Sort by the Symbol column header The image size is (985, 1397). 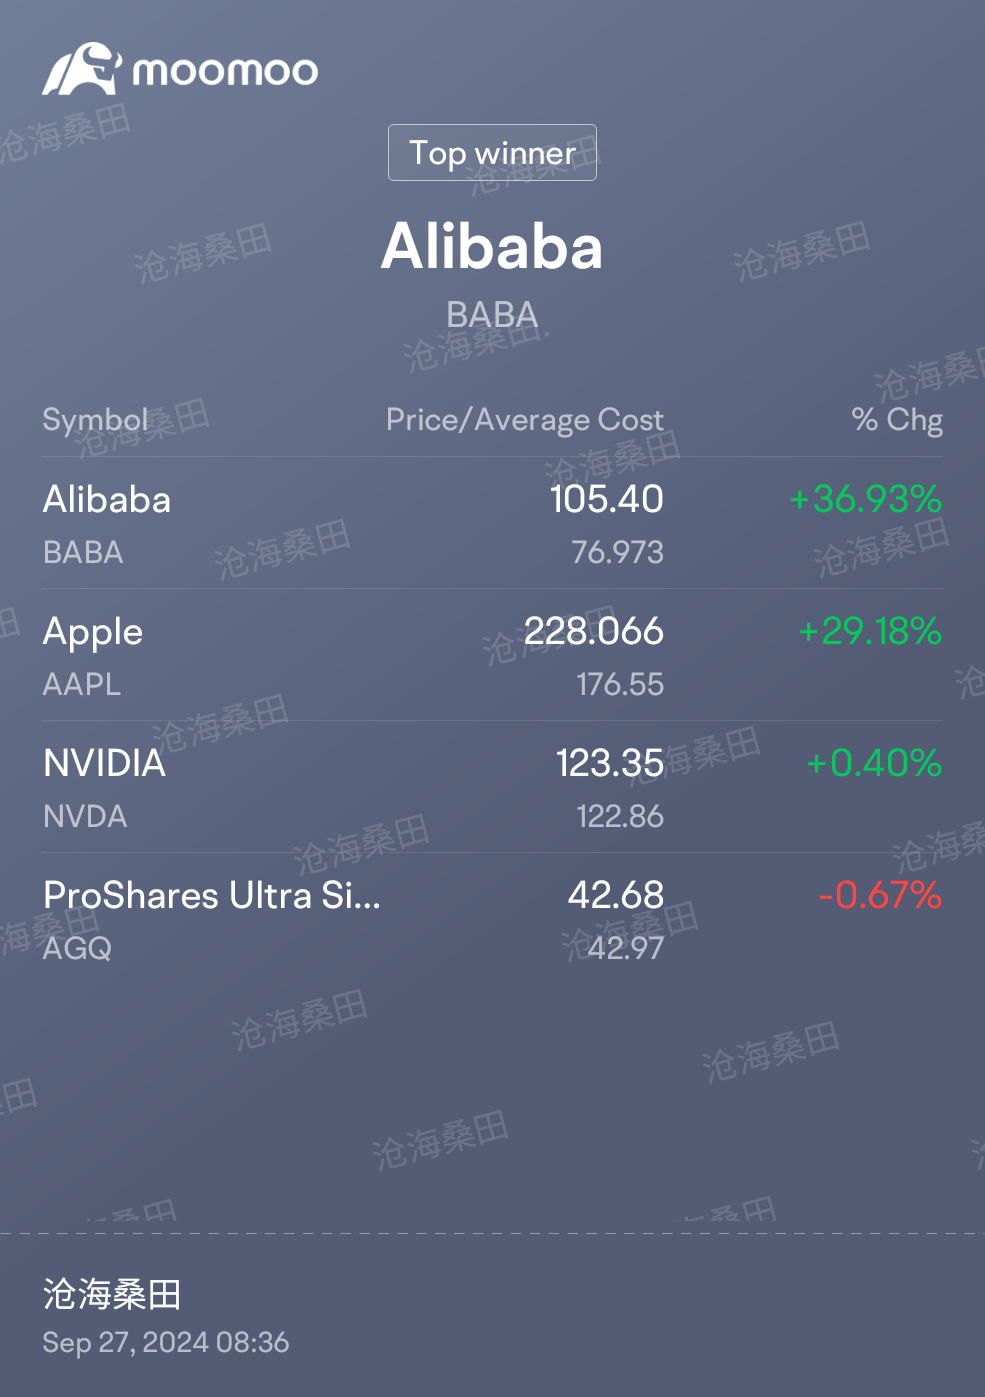pyautogui.click(x=95, y=420)
